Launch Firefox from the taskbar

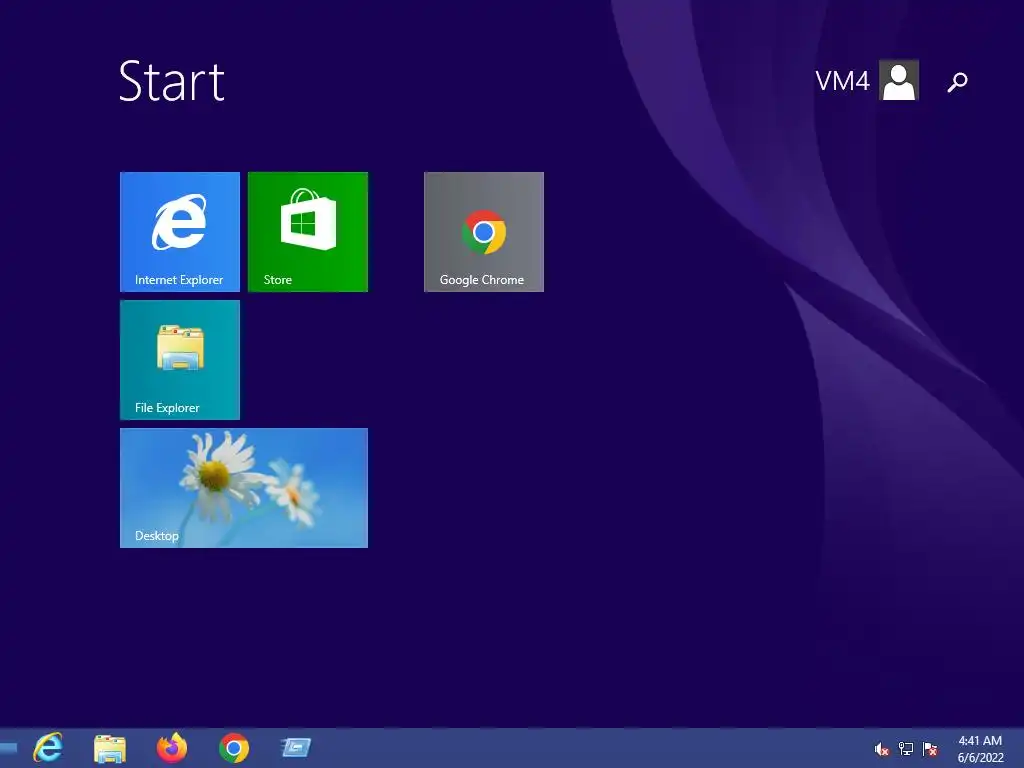coord(172,748)
